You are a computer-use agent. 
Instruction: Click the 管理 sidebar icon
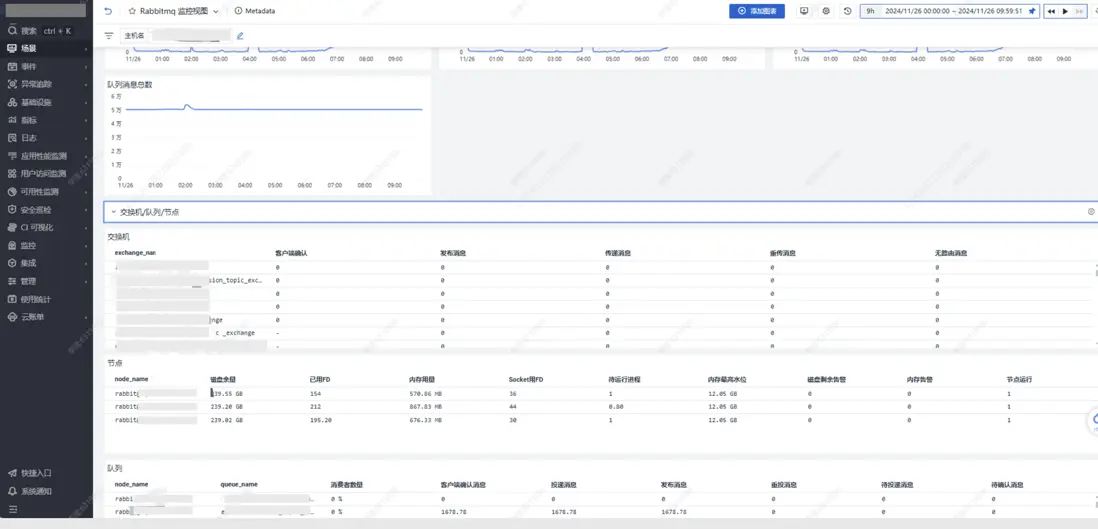point(12,281)
